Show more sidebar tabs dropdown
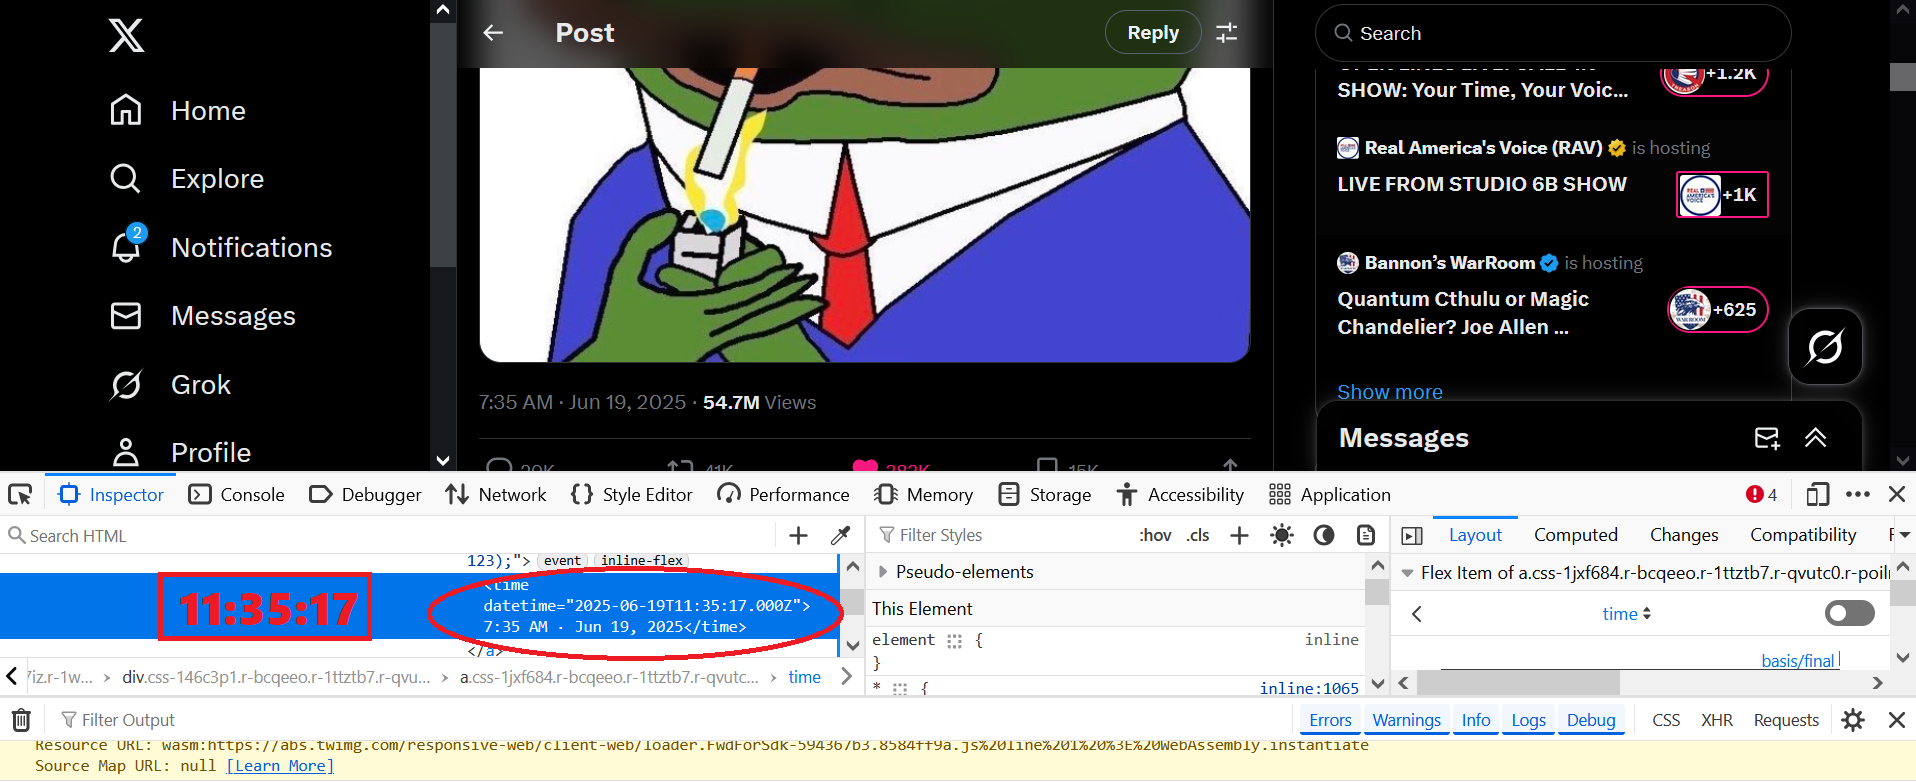Image resolution: width=1916 pixels, height=782 pixels. click(1904, 536)
